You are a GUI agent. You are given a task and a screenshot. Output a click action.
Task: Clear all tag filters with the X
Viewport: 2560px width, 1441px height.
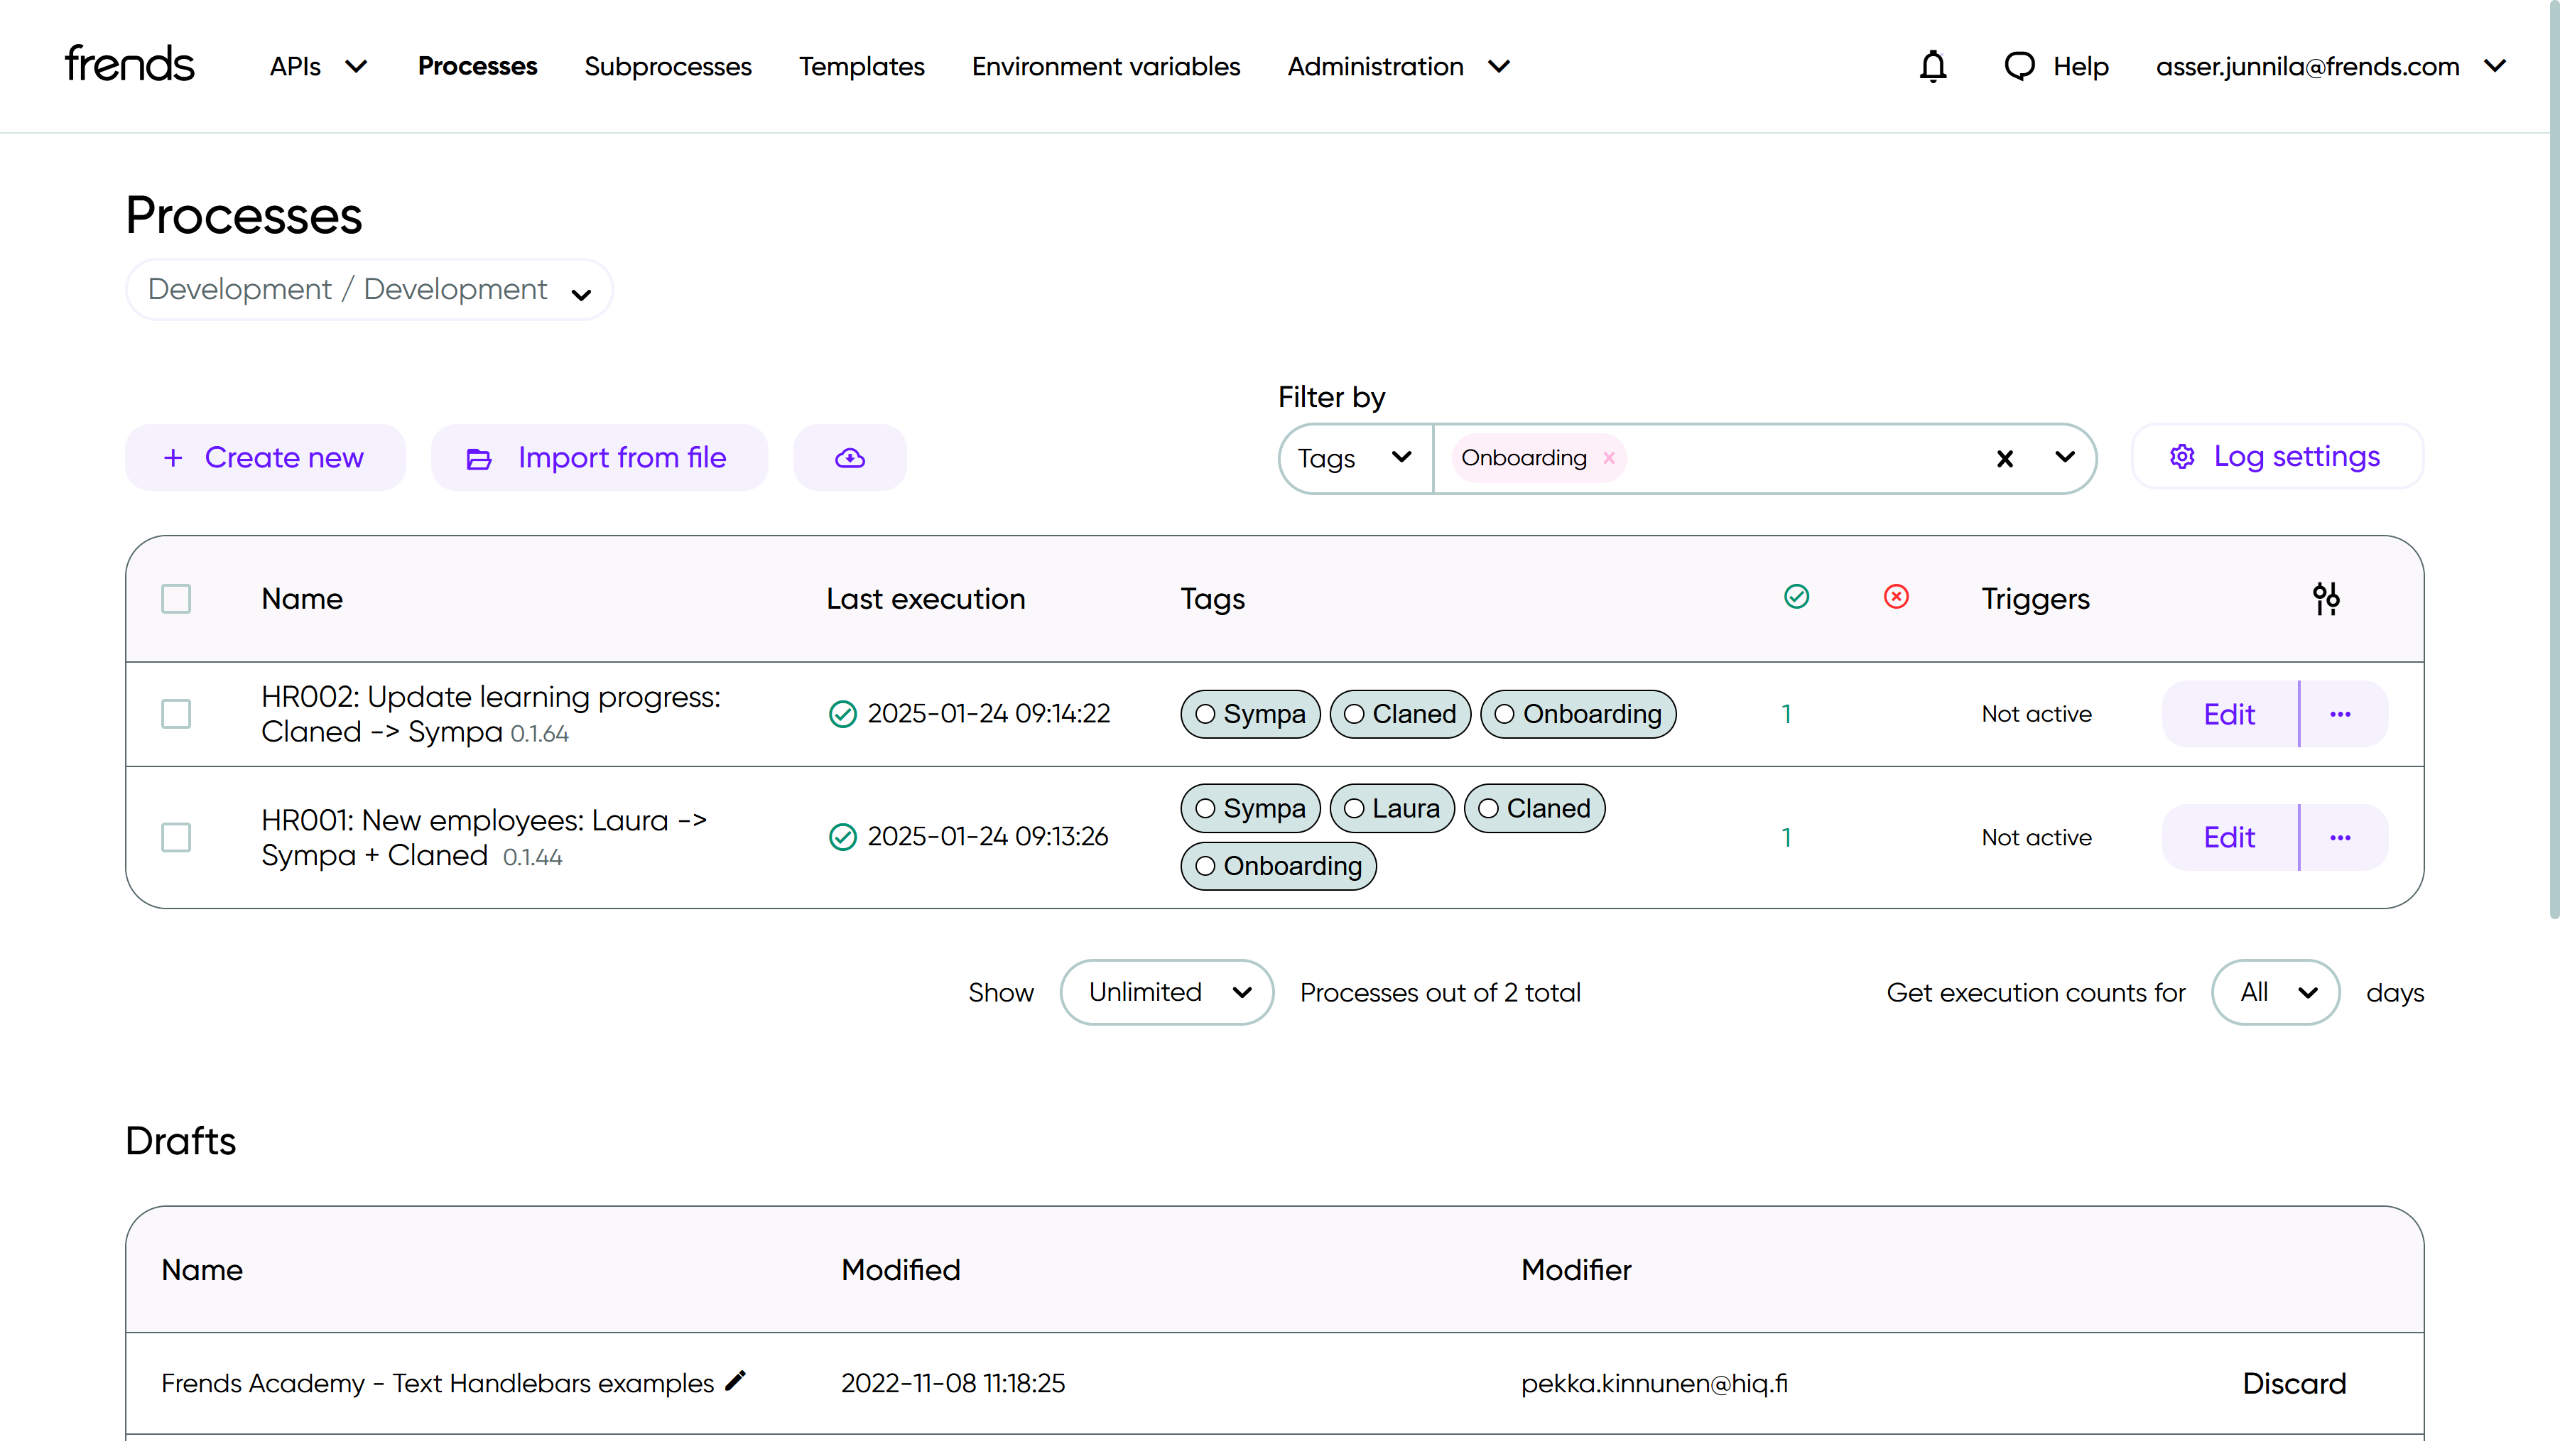(x=2004, y=458)
